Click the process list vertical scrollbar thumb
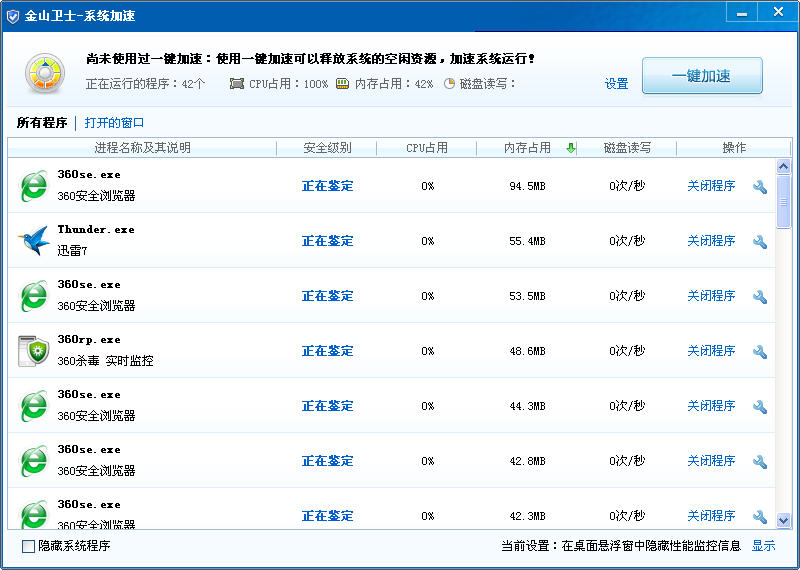 pyautogui.click(x=783, y=200)
